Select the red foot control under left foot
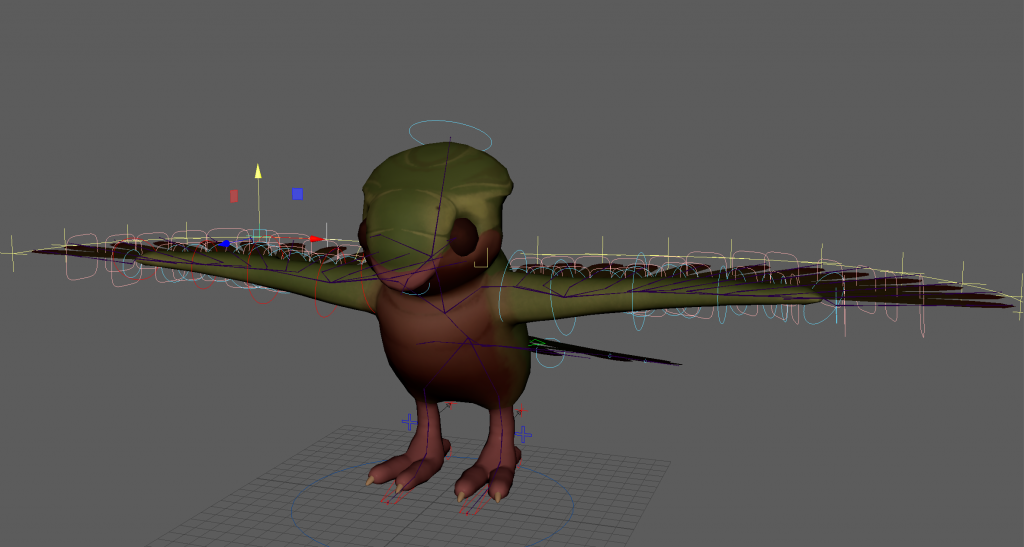Viewport: 1024px width, 547px height. [x=390, y=497]
